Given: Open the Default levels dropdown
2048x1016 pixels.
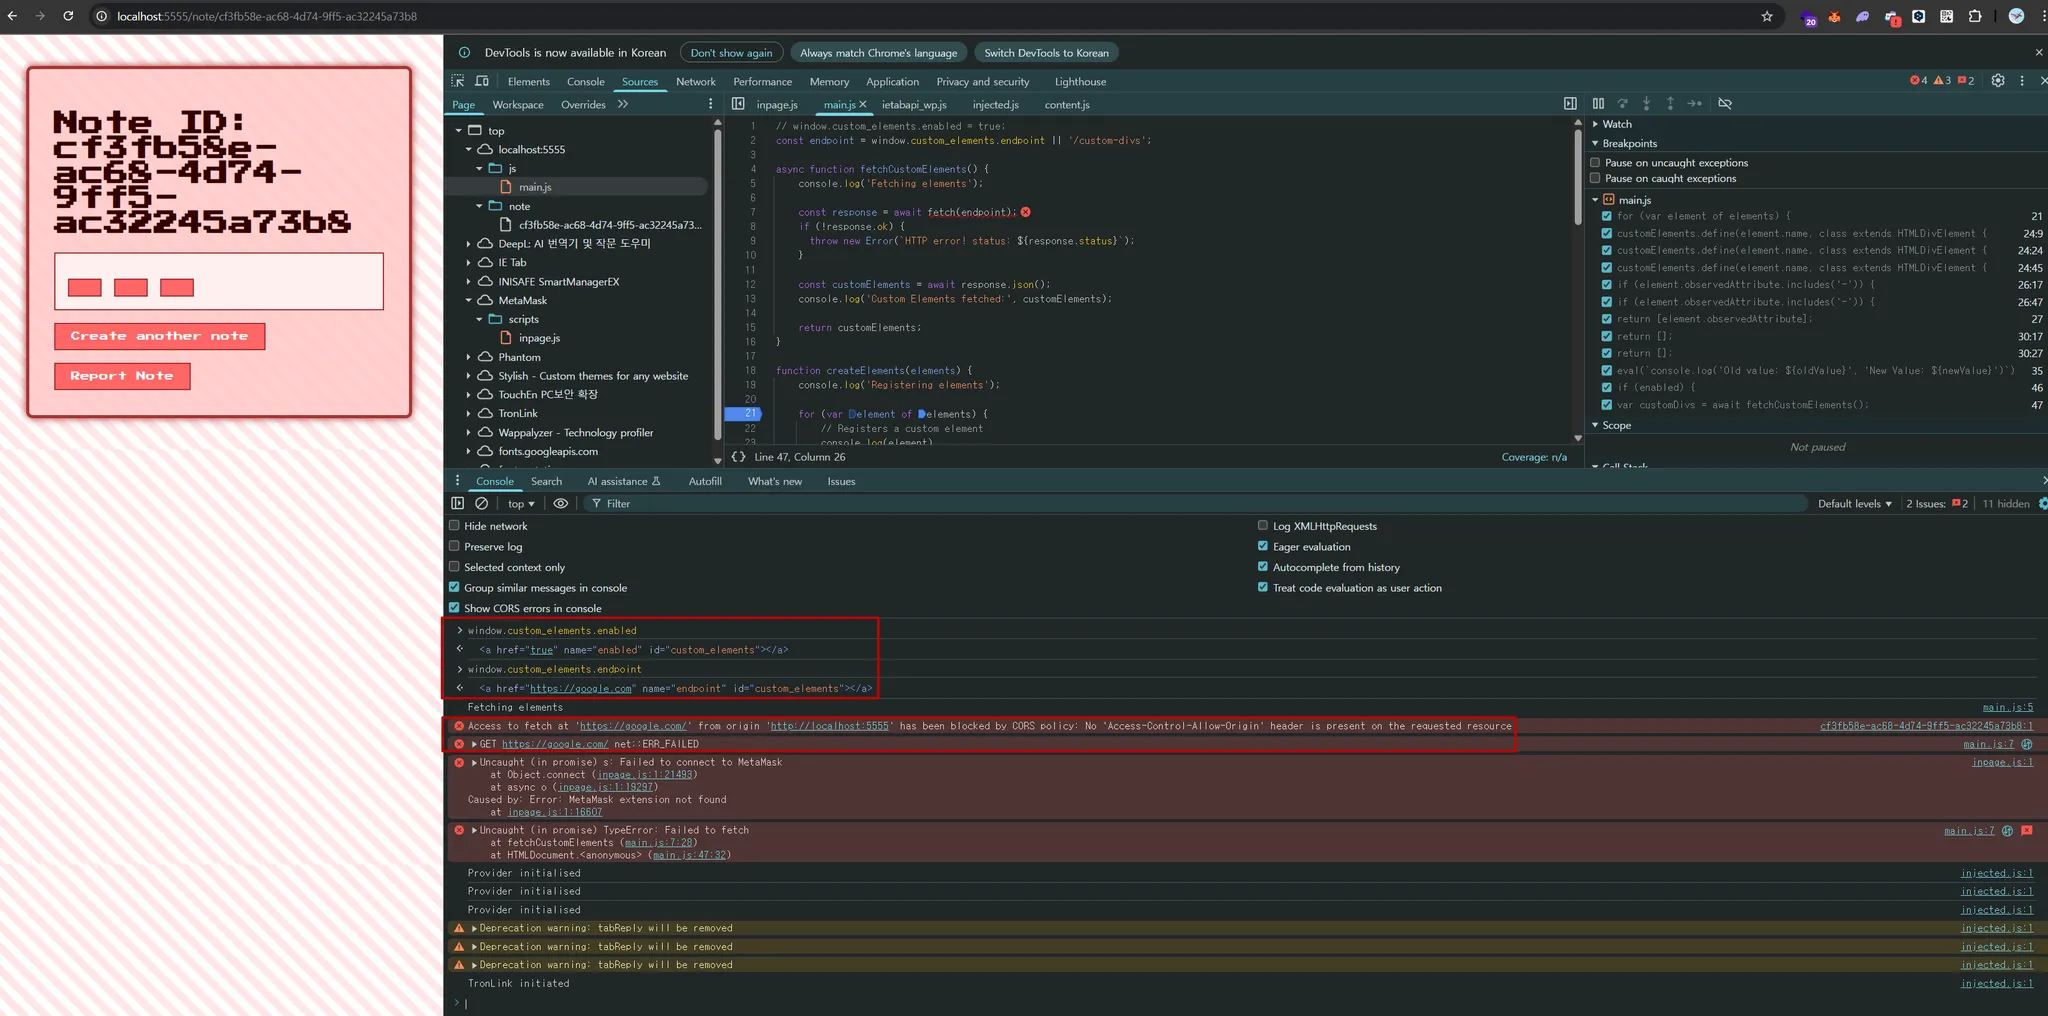Looking at the screenshot, I should [x=1854, y=504].
